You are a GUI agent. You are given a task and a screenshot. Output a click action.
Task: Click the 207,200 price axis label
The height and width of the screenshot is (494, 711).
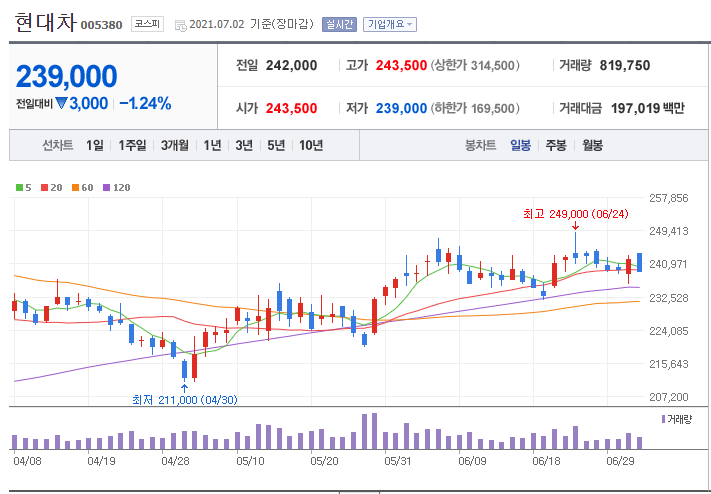[669, 397]
